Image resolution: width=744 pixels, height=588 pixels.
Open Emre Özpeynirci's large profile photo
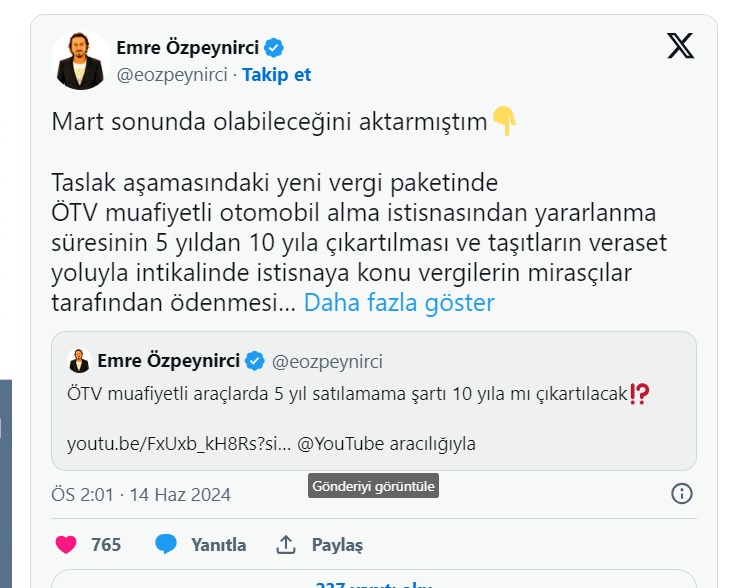pos(81,60)
